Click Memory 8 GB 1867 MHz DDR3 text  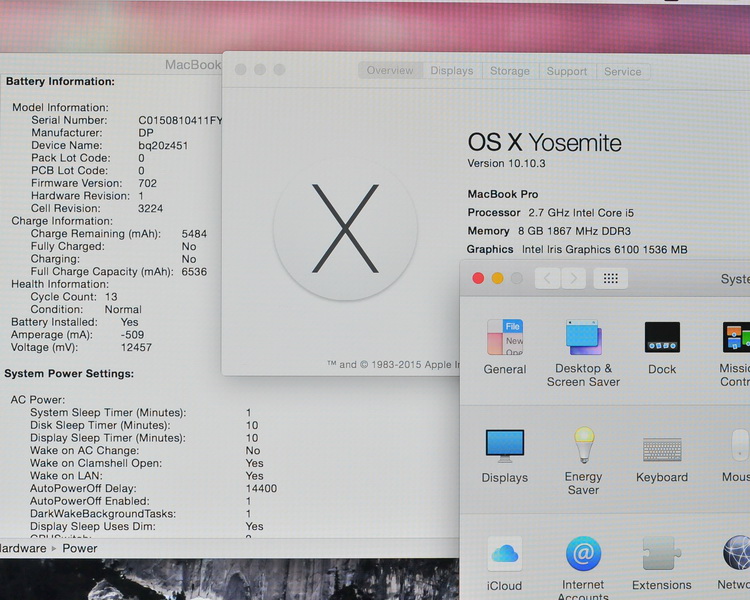(x=549, y=231)
